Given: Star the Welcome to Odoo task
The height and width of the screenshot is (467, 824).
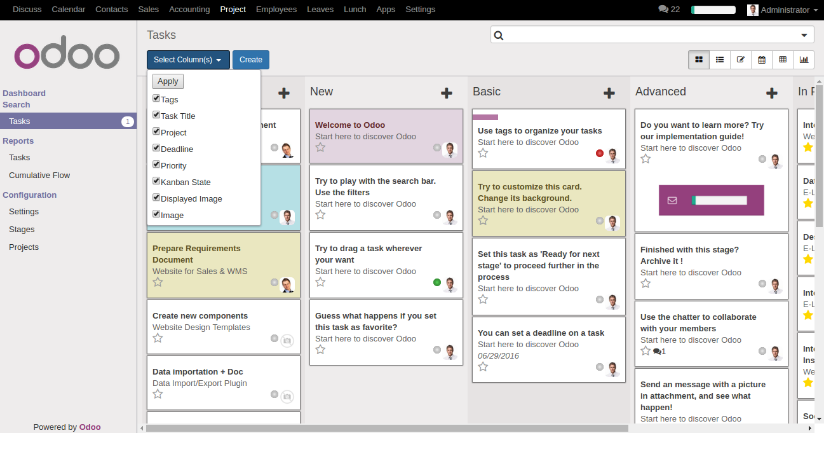Looking at the screenshot, I should click(320, 148).
